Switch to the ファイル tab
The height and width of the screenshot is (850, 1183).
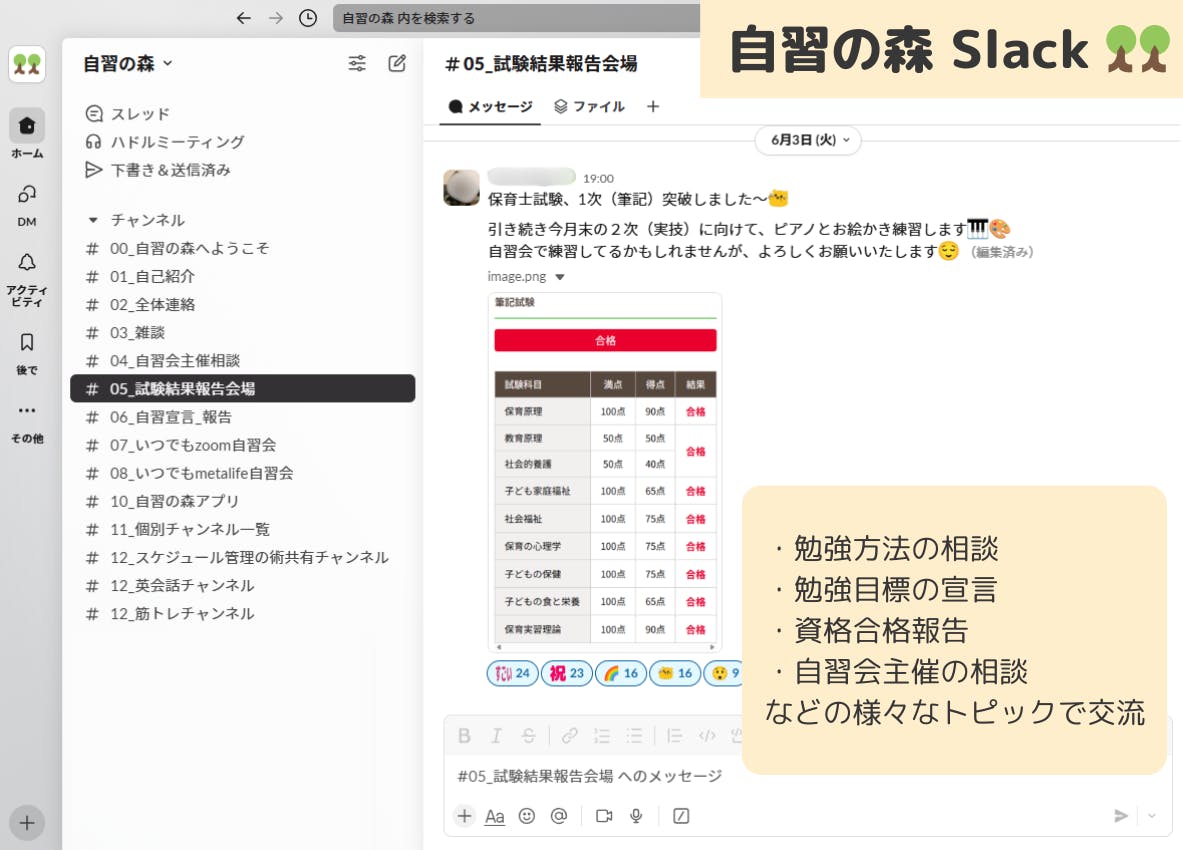[x=589, y=106]
